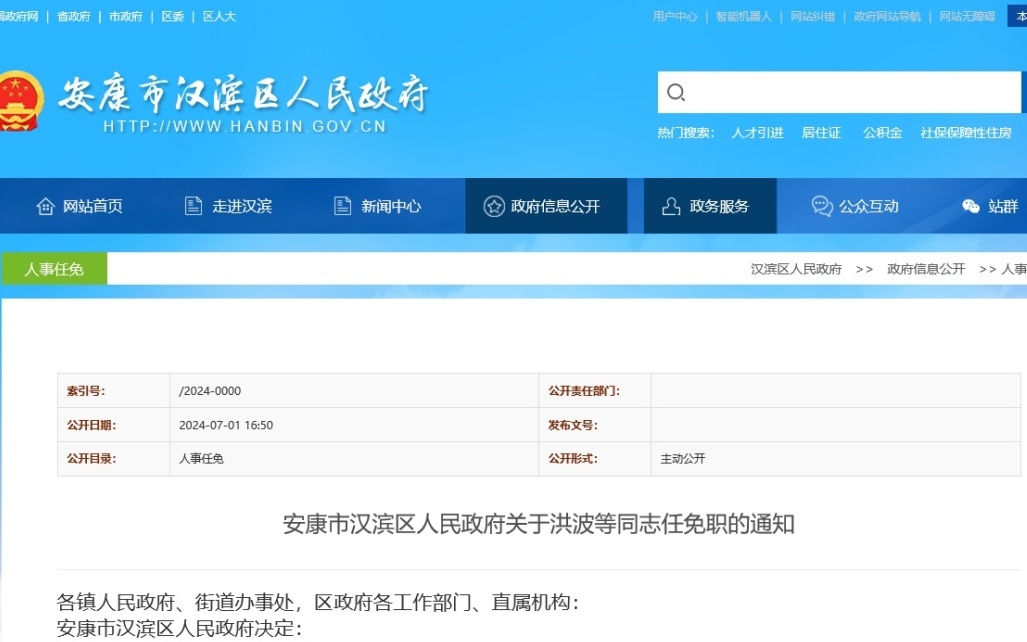Click the 省政府 top link
The image size is (1027, 642).
[73, 16]
